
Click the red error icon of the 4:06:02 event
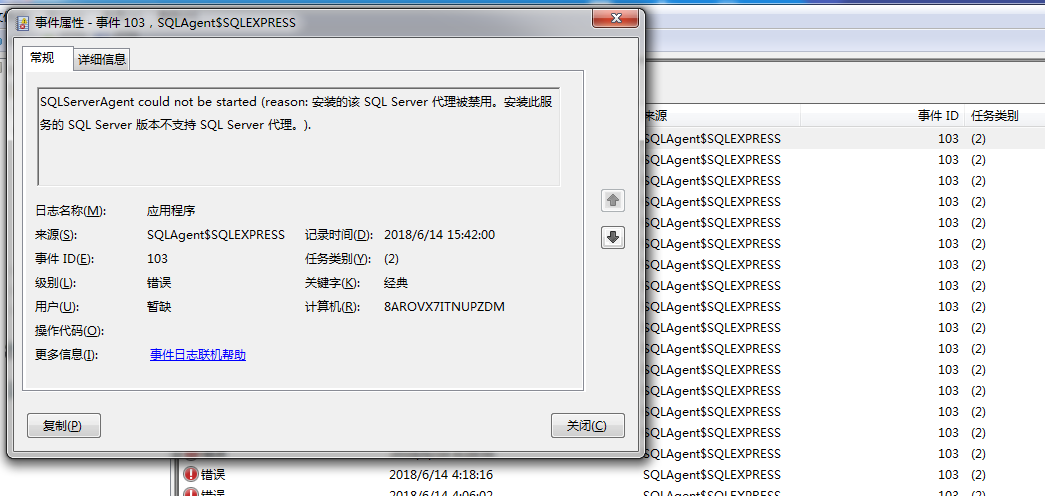[191, 493]
